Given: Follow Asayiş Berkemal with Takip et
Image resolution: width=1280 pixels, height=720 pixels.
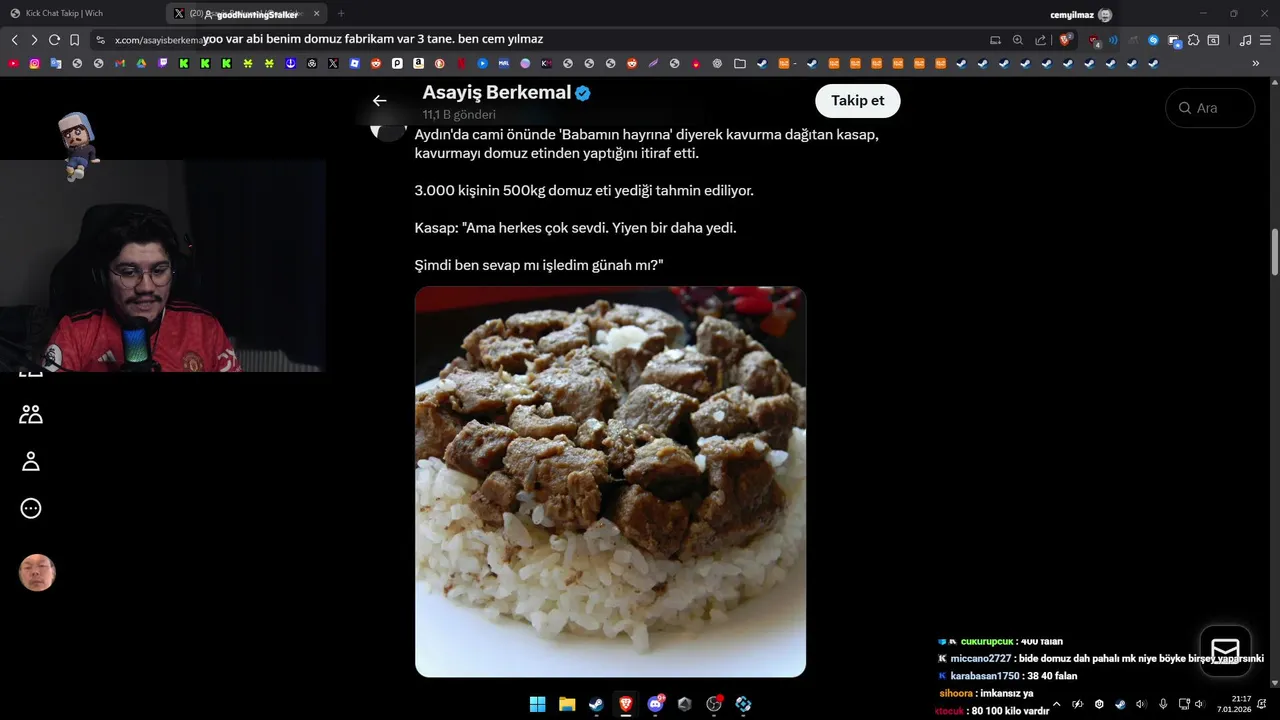Looking at the screenshot, I should [858, 101].
